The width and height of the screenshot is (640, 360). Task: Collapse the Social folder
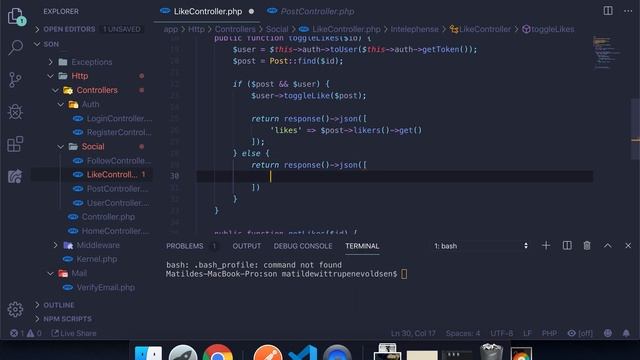93,147
